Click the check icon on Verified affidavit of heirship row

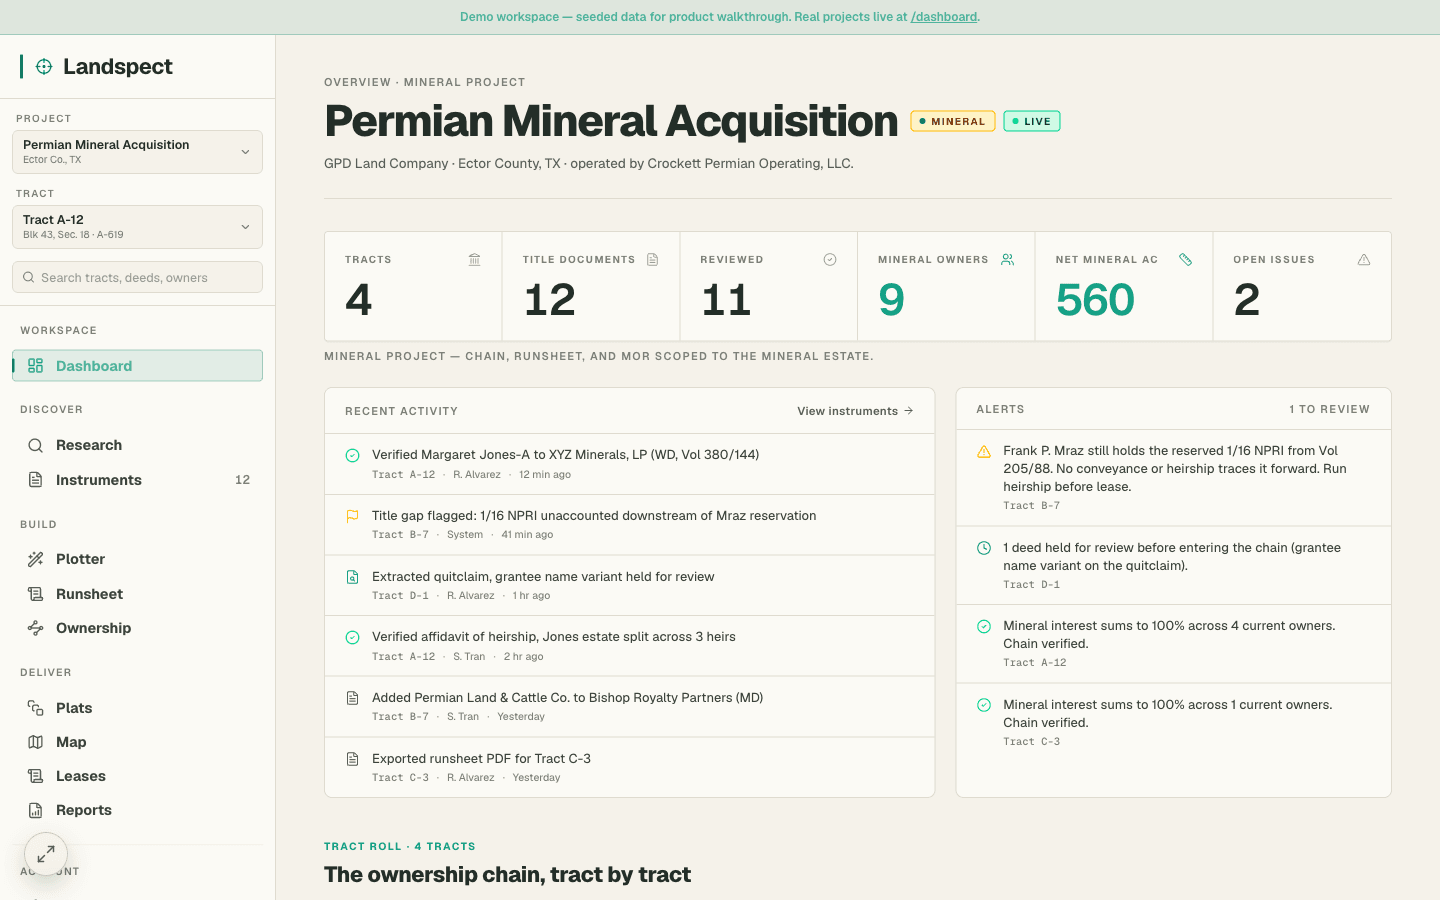(x=352, y=637)
